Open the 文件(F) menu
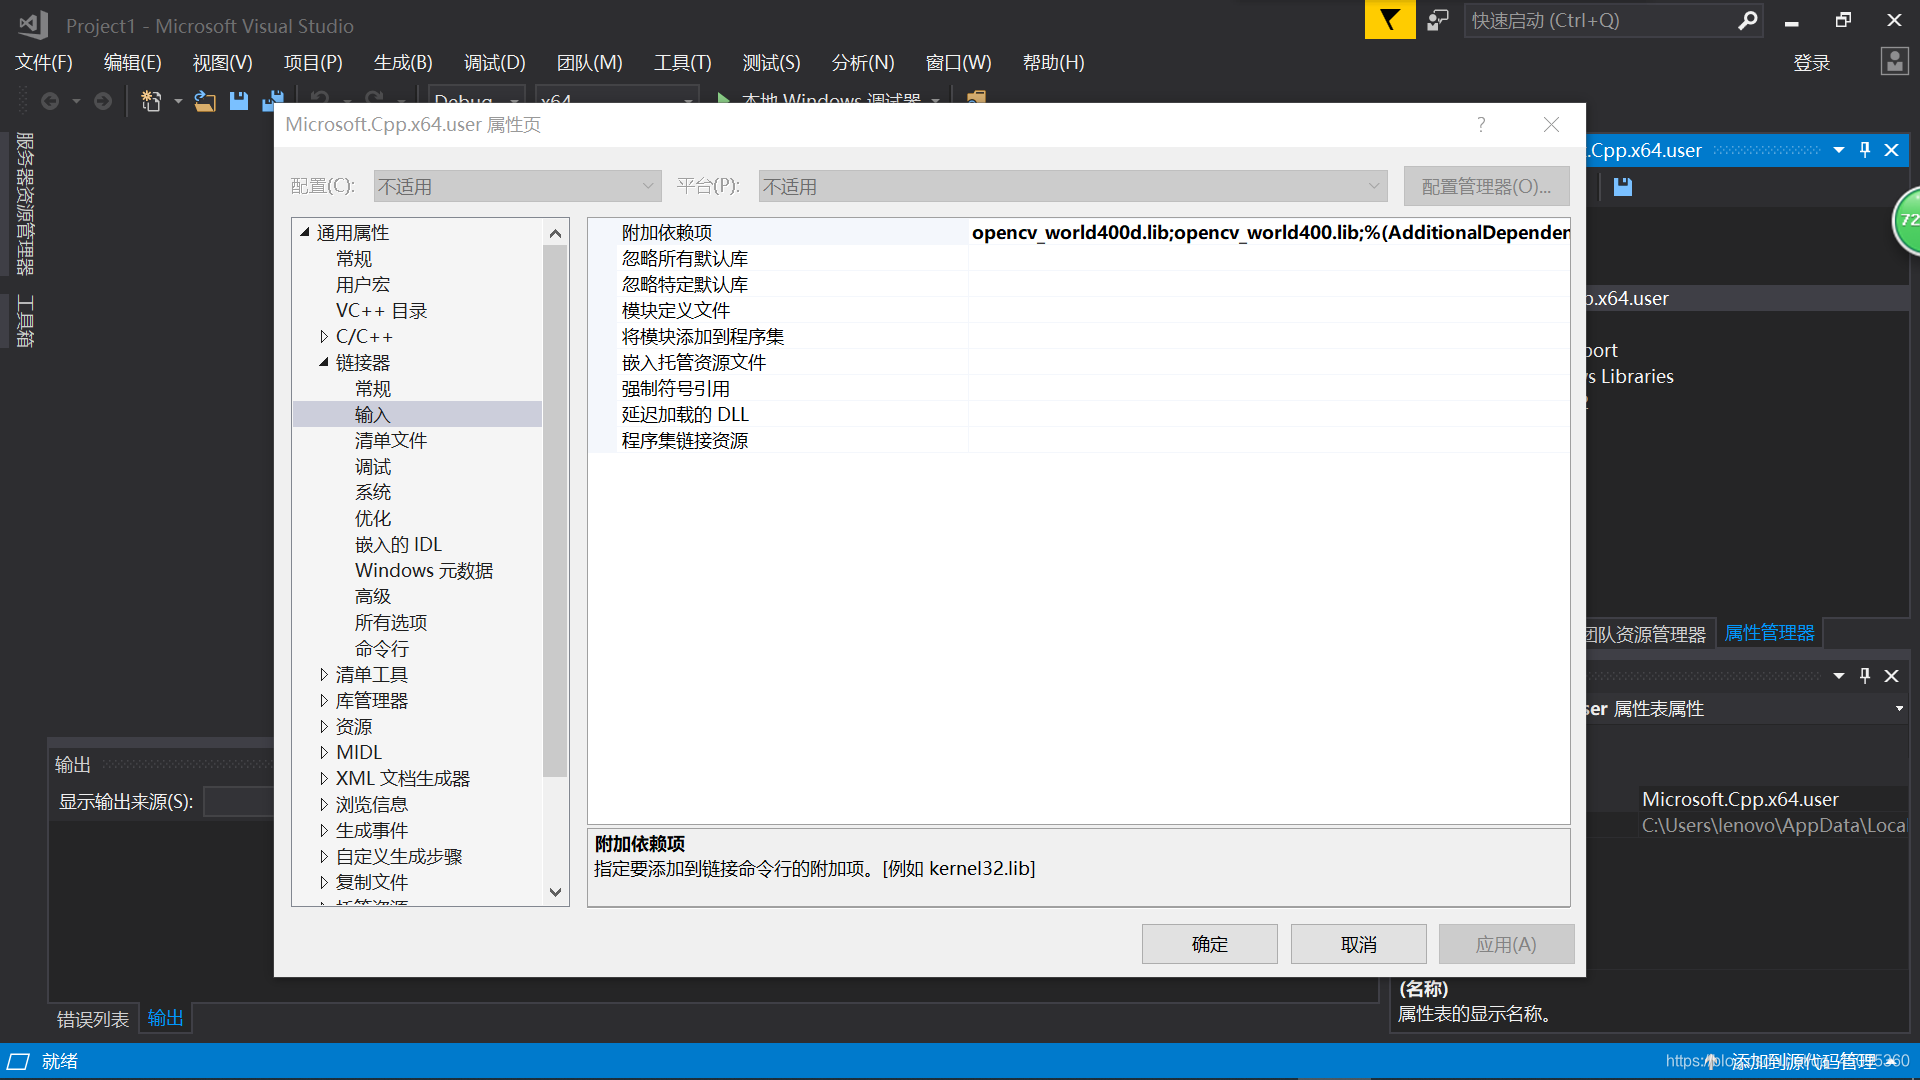 coord(44,62)
